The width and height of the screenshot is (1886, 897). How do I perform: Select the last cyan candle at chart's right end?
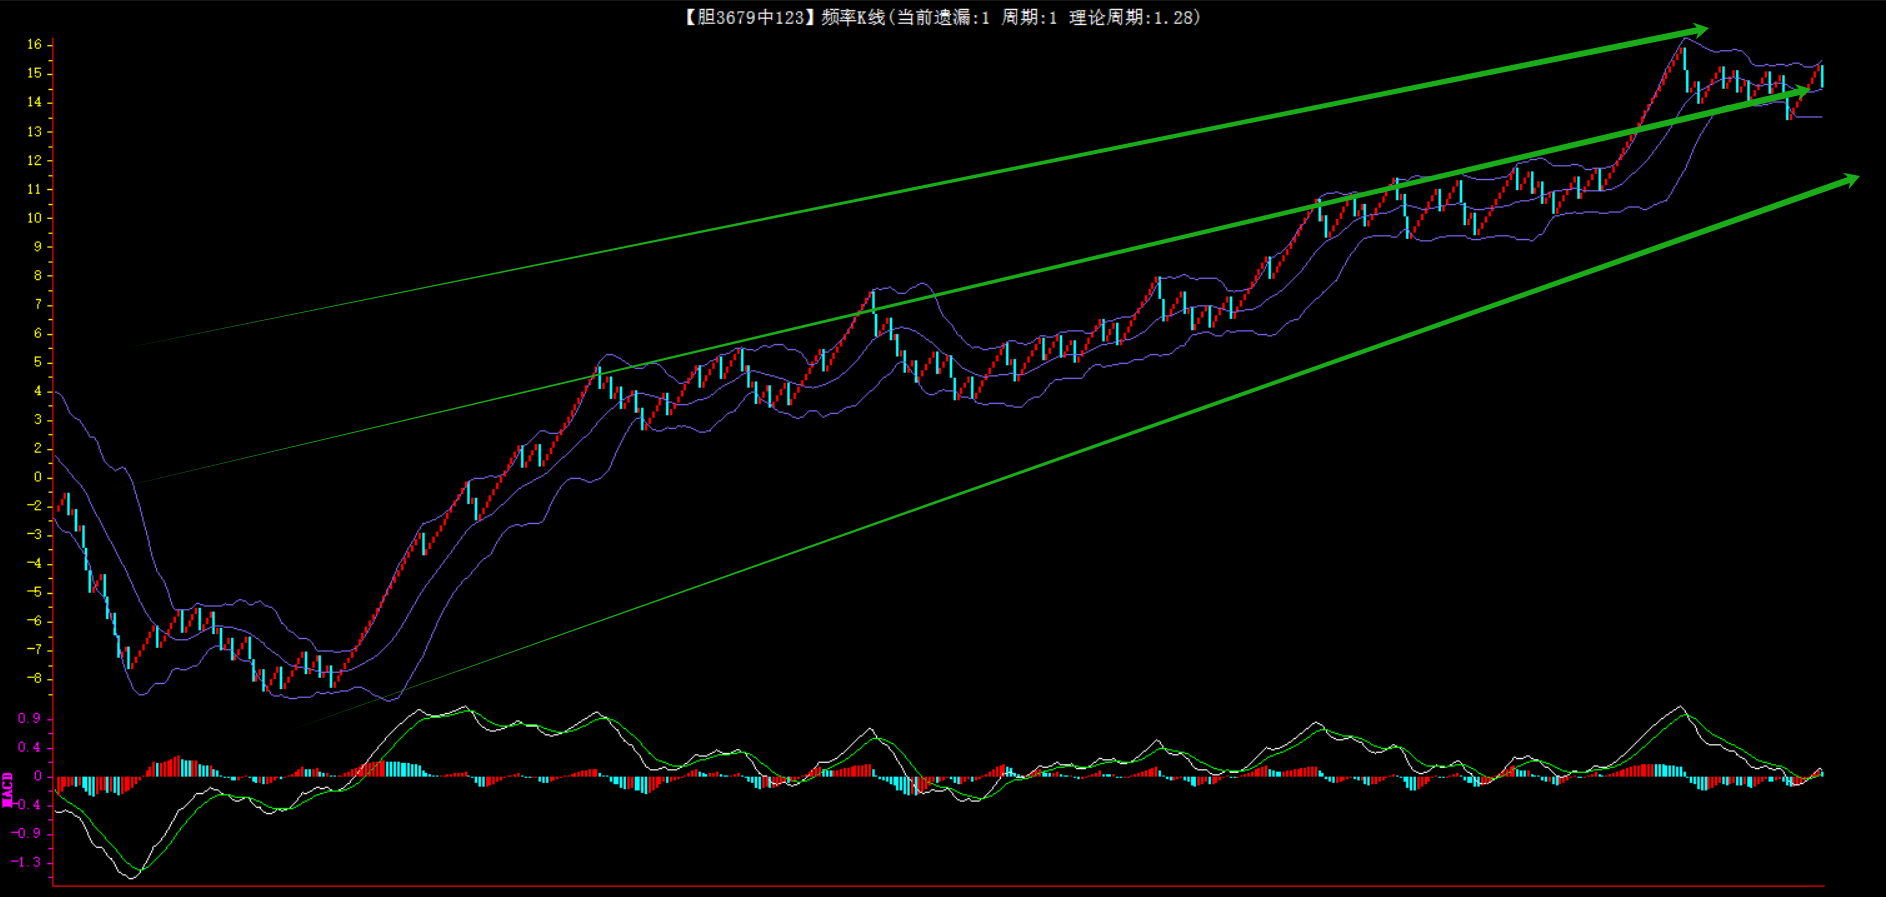click(x=1822, y=76)
